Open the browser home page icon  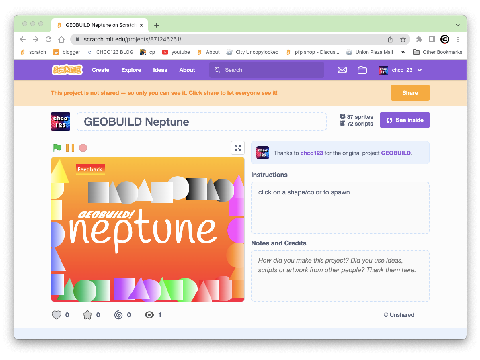point(61,39)
